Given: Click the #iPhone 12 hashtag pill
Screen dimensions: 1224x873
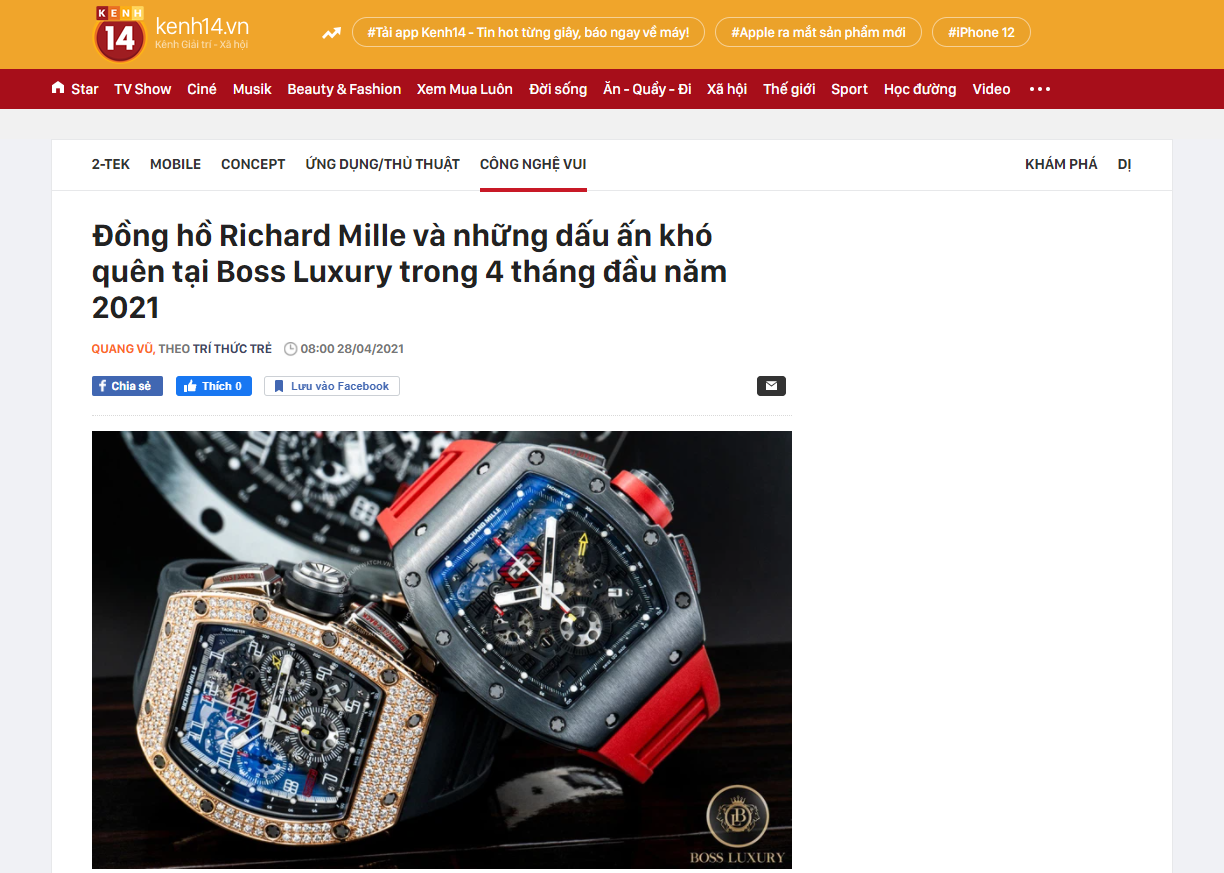Looking at the screenshot, I should [981, 33].
